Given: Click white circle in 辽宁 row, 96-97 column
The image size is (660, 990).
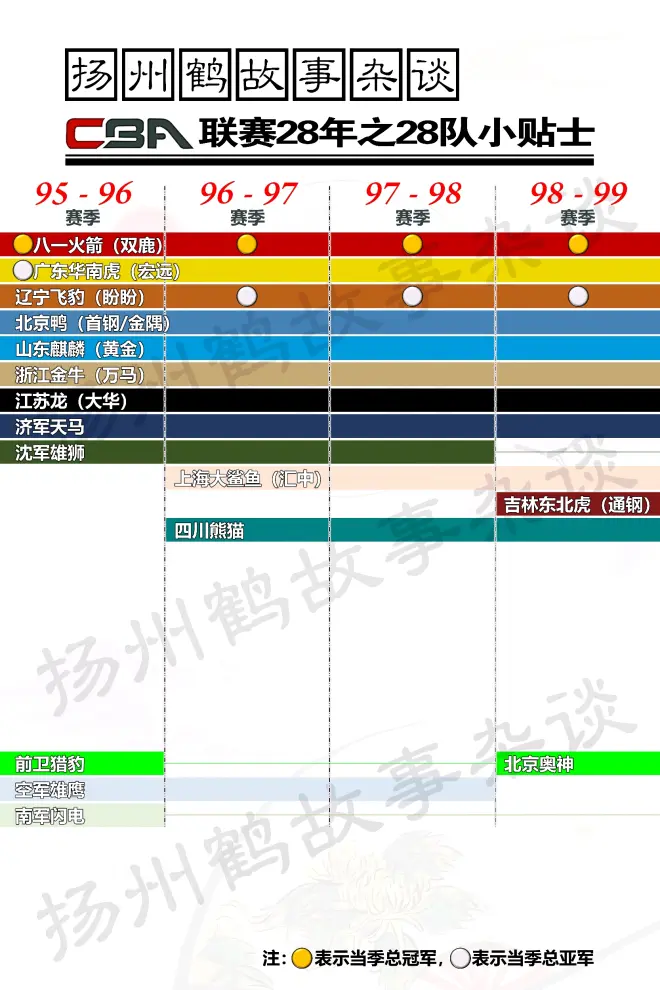Looking at the screenshot, I should [247, 296].
